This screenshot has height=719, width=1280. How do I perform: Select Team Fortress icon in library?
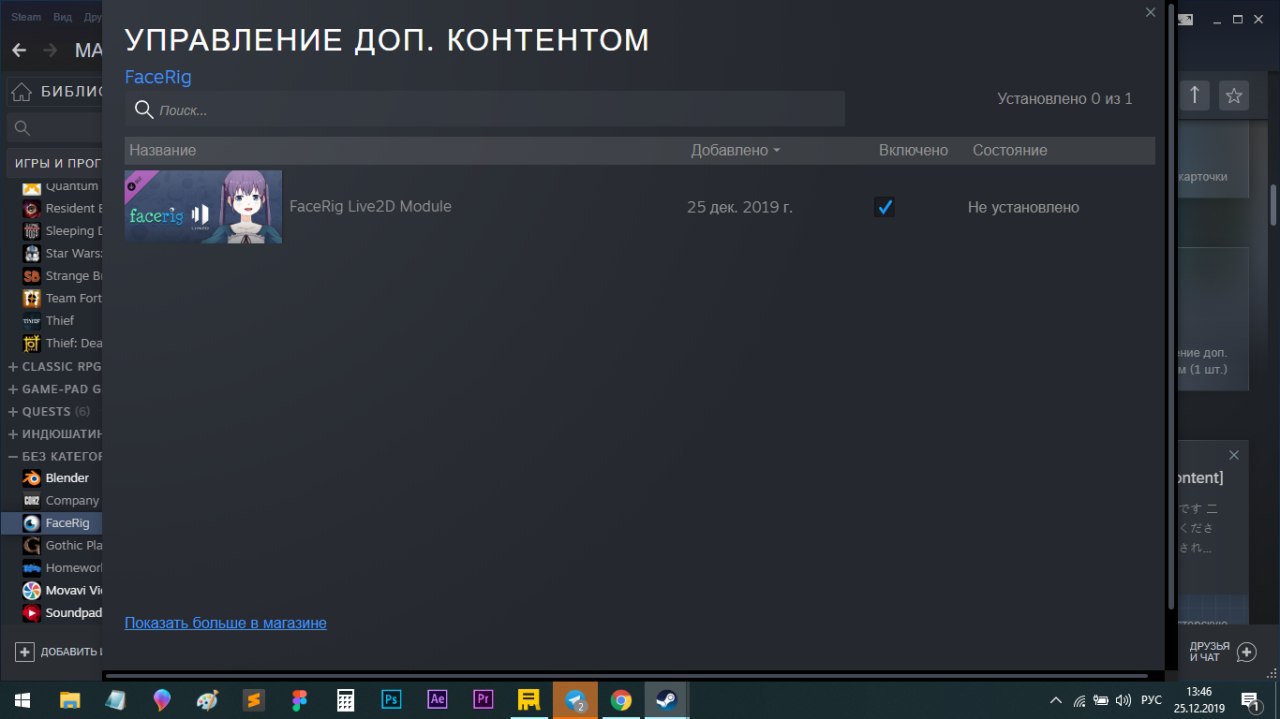(x=31, y=298)
